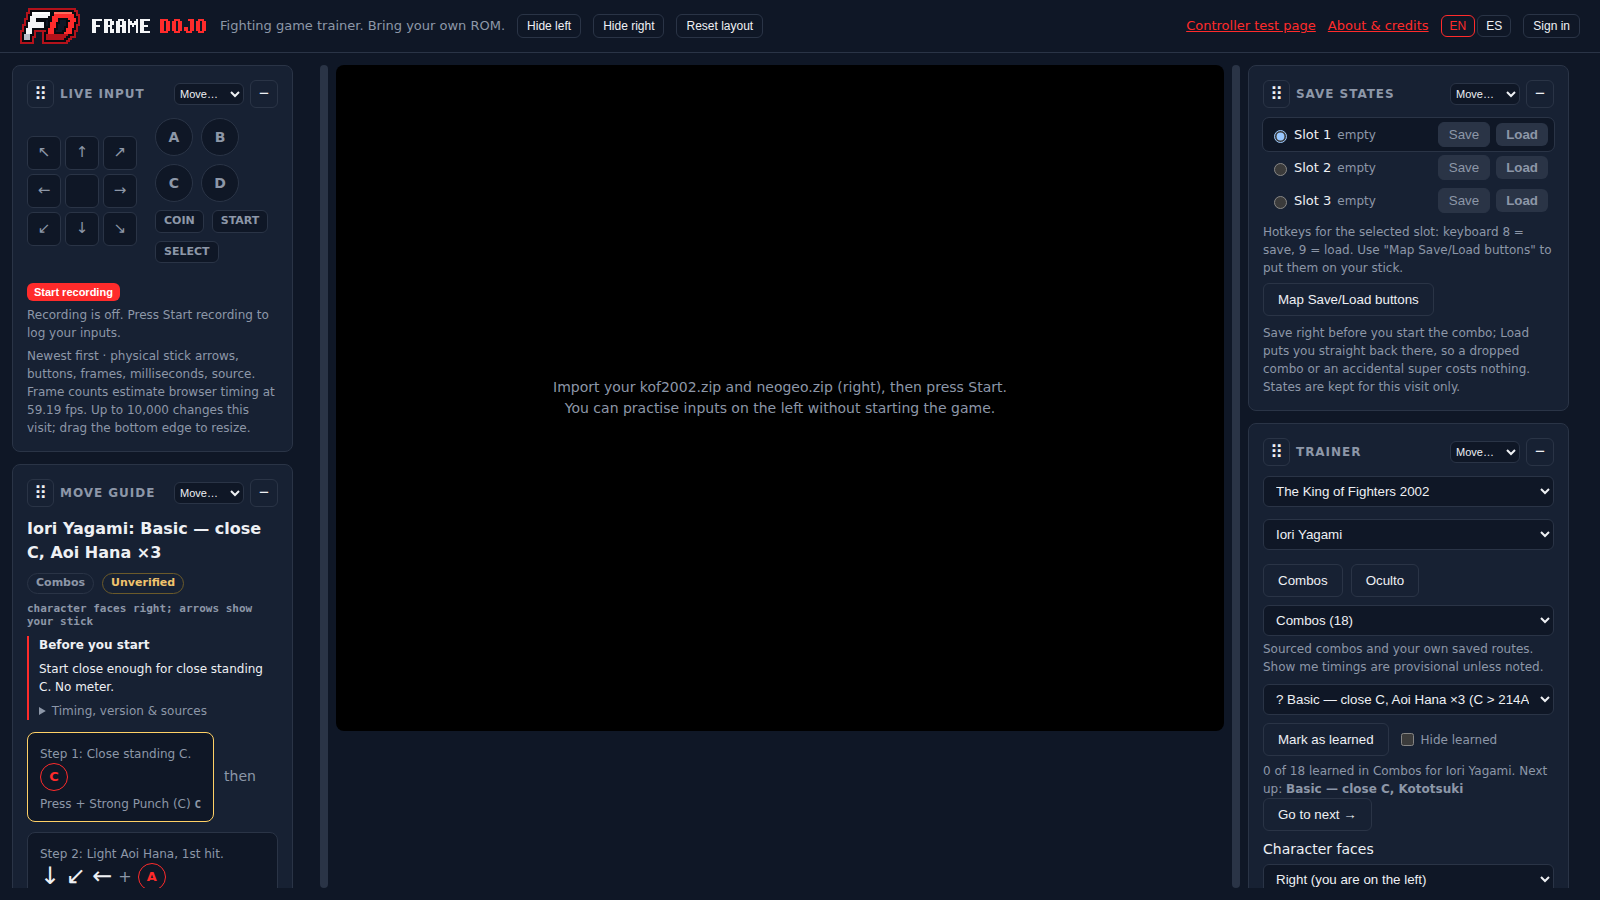
Task: Select the Oculto tab in Trainer
Action: [1385, 581]
